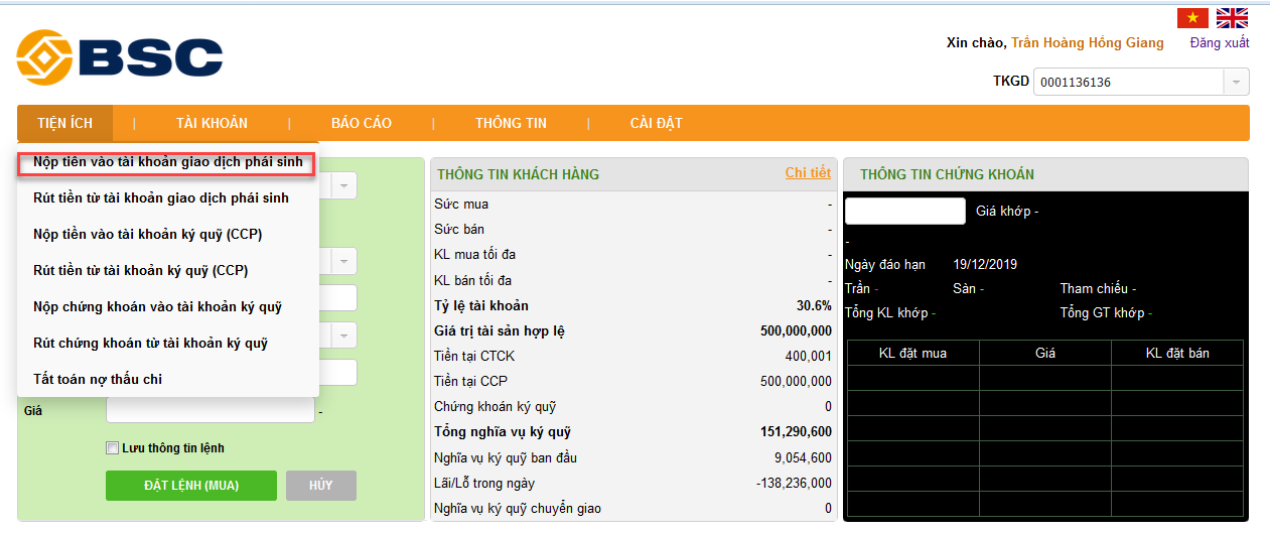Viewport: 1283px width, 535px height.
Task: Click the Giá trị tài sản hợp lệ row
Action: 633,331
